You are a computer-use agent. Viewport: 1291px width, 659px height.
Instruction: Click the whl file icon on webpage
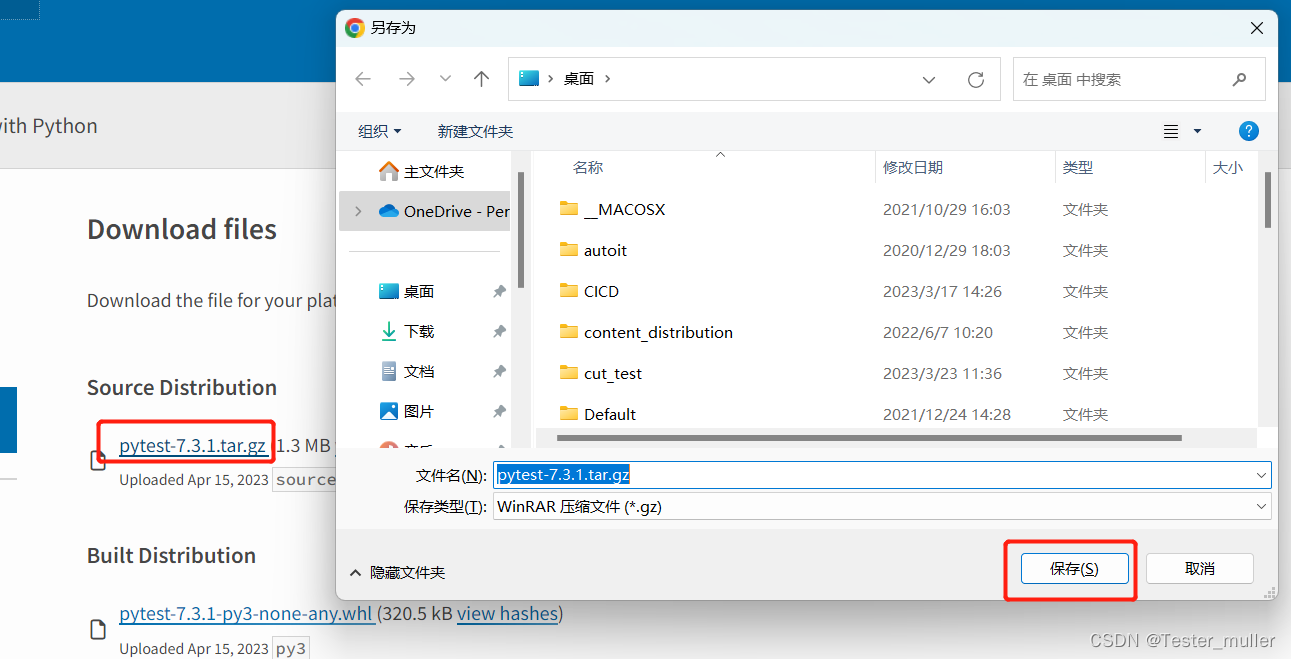(x=98, y=629)
